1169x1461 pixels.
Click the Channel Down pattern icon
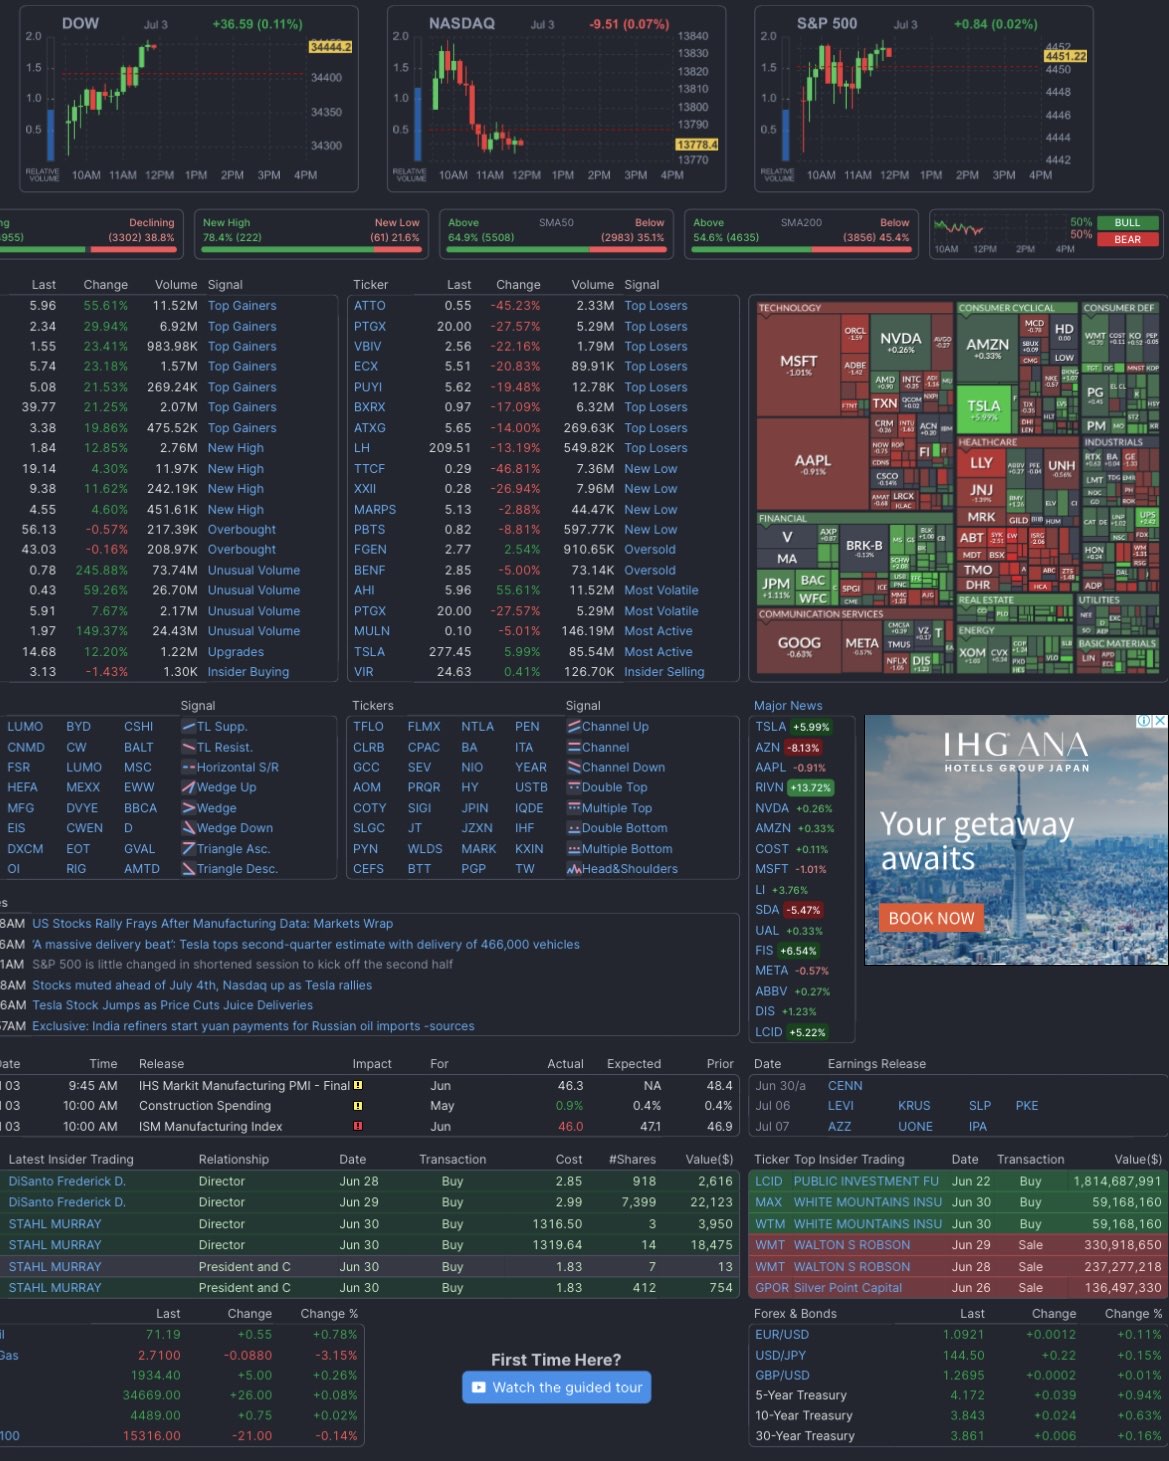tap(574, 767)
